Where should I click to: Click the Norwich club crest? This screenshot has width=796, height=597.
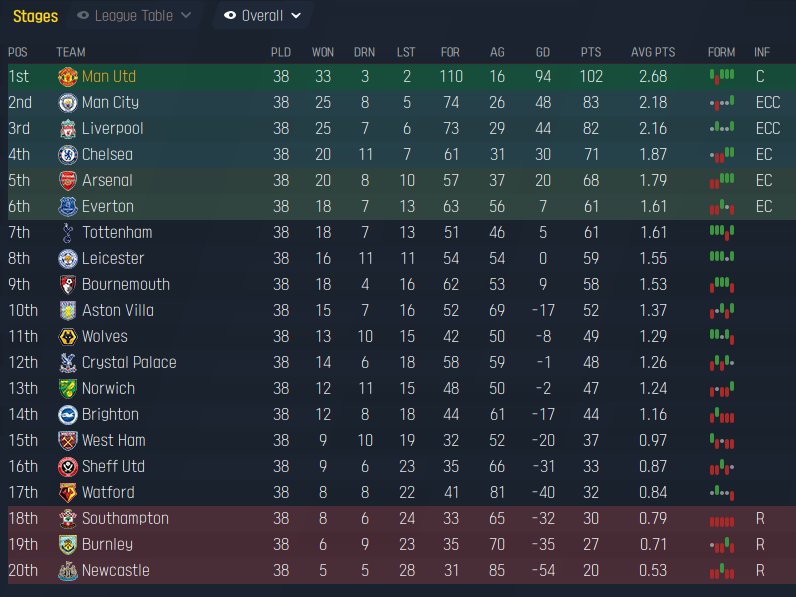click(67, 389)
